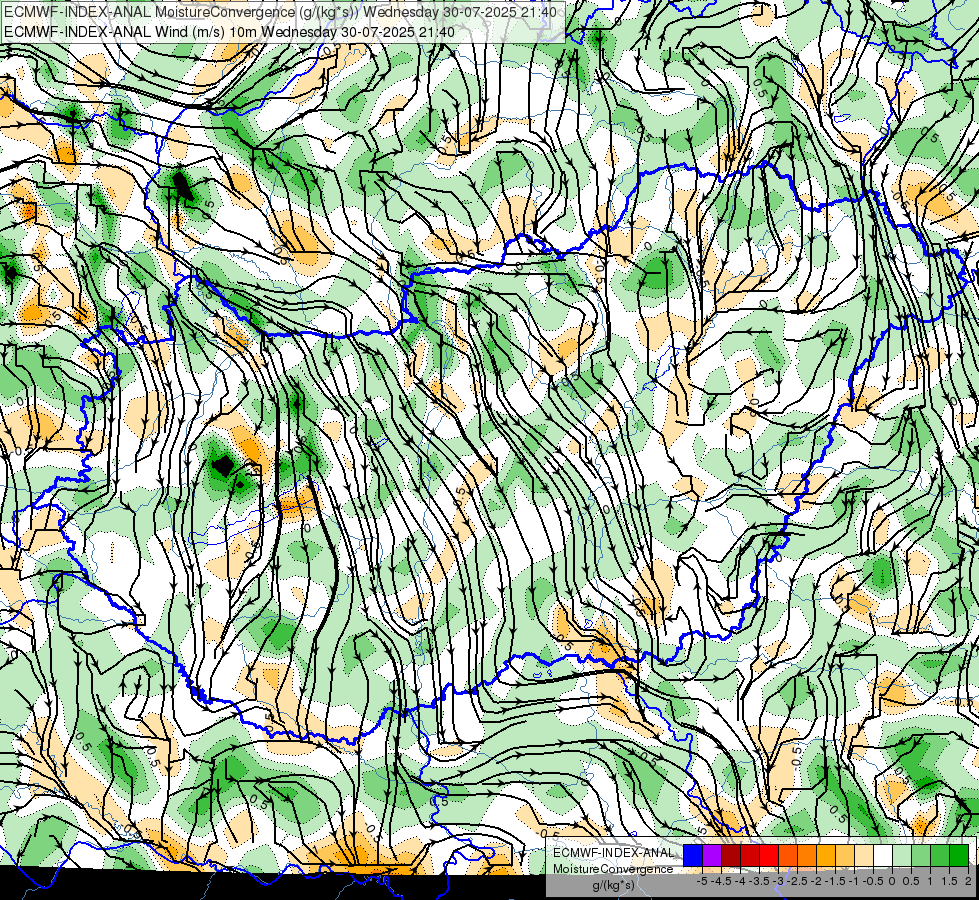This screenshot has width=979, height=900.
Task: Select the dark maroon legend swatch
Action: click(x=731, y=855)
